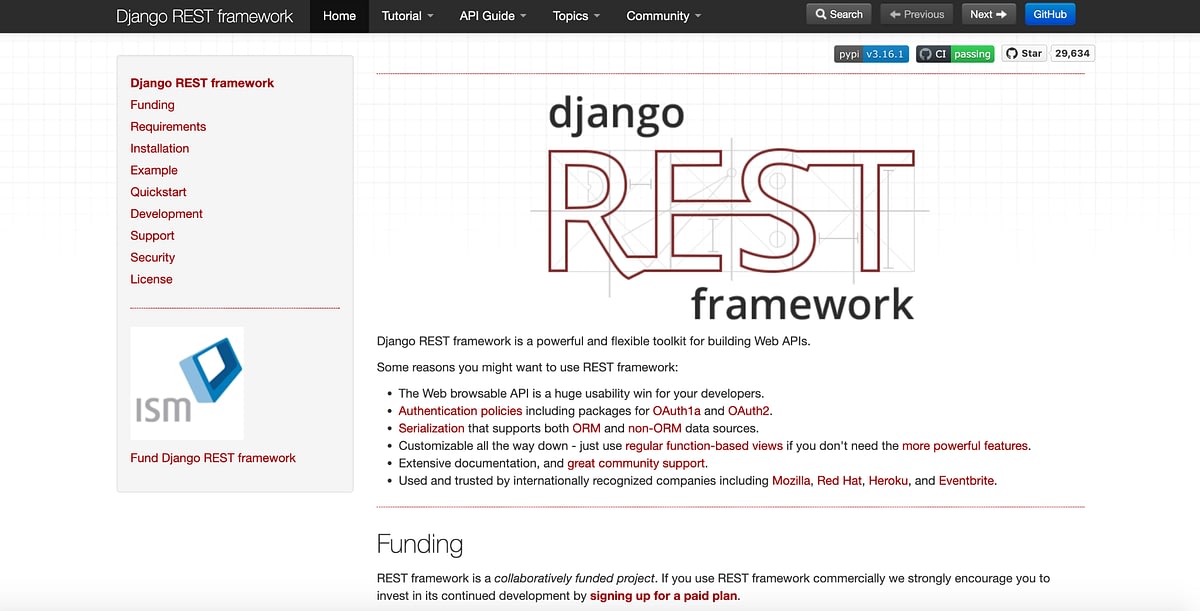Jump to Quickstart in sidebar
The image size is (1200, 611).
point(158,192)
